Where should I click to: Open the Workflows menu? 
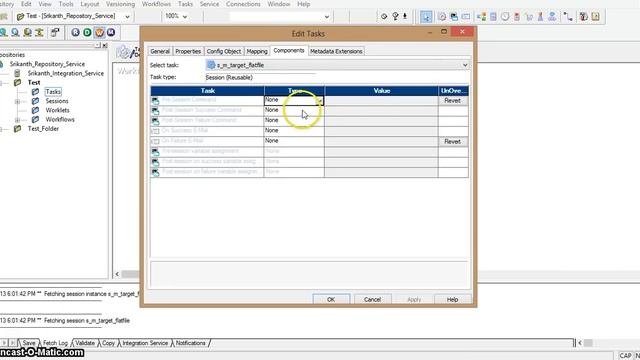(x=156, y=4)
